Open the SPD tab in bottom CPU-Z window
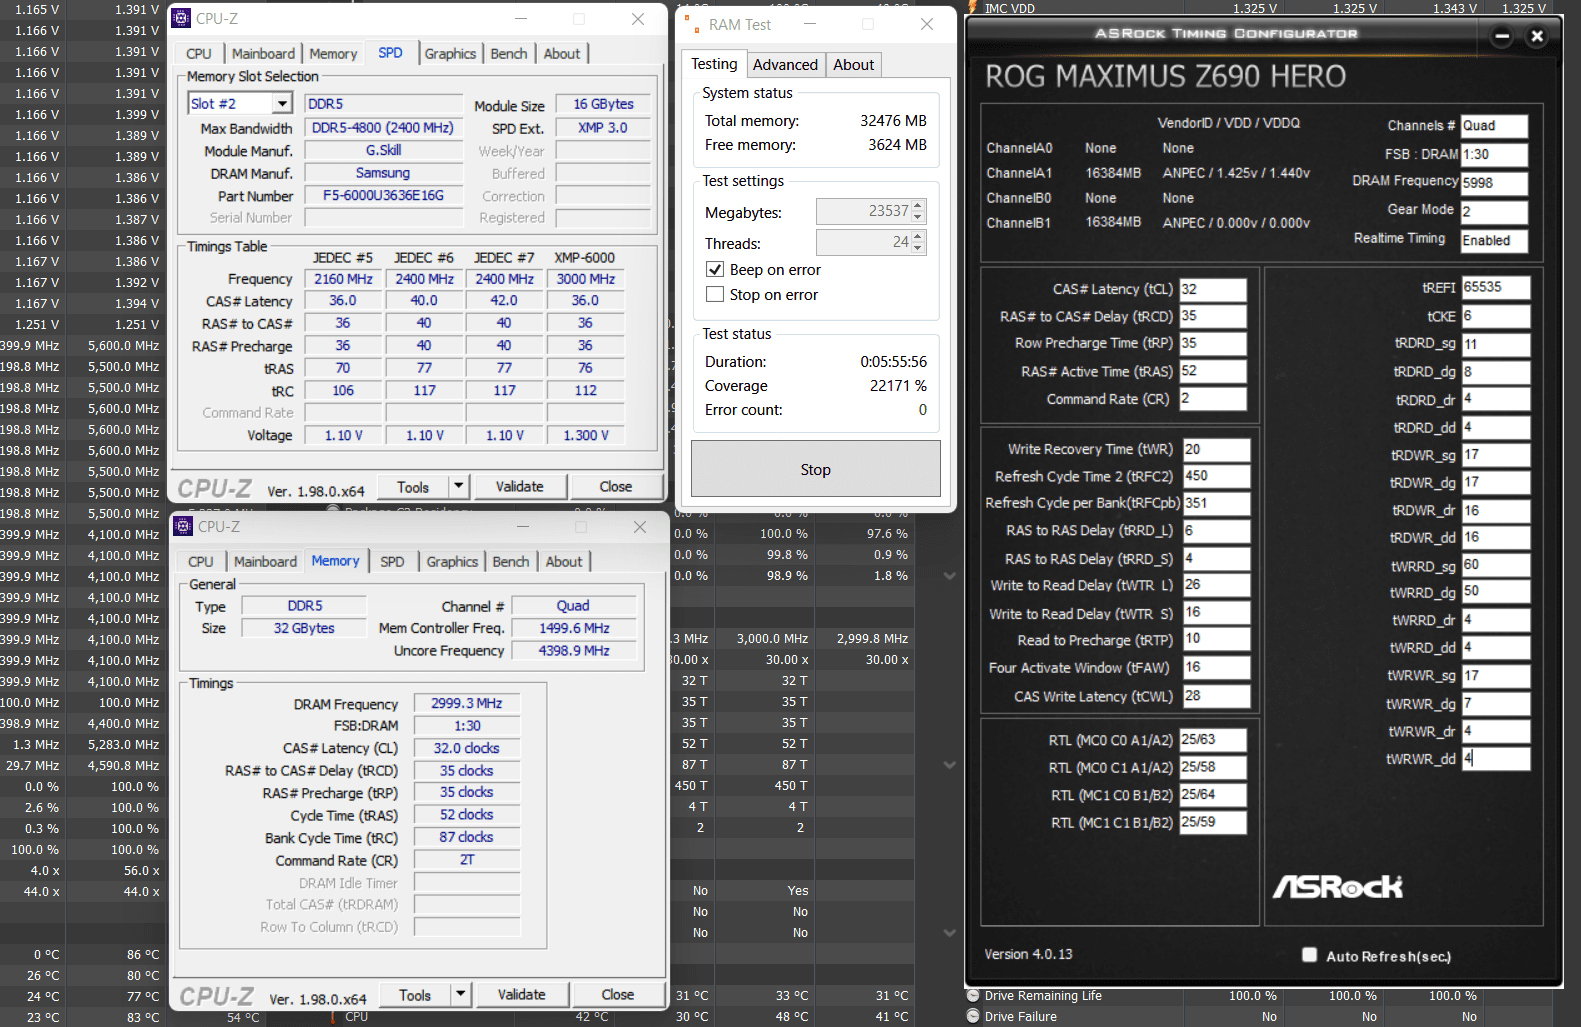This screenshot has height=1027, width=1581. [392, 562]
